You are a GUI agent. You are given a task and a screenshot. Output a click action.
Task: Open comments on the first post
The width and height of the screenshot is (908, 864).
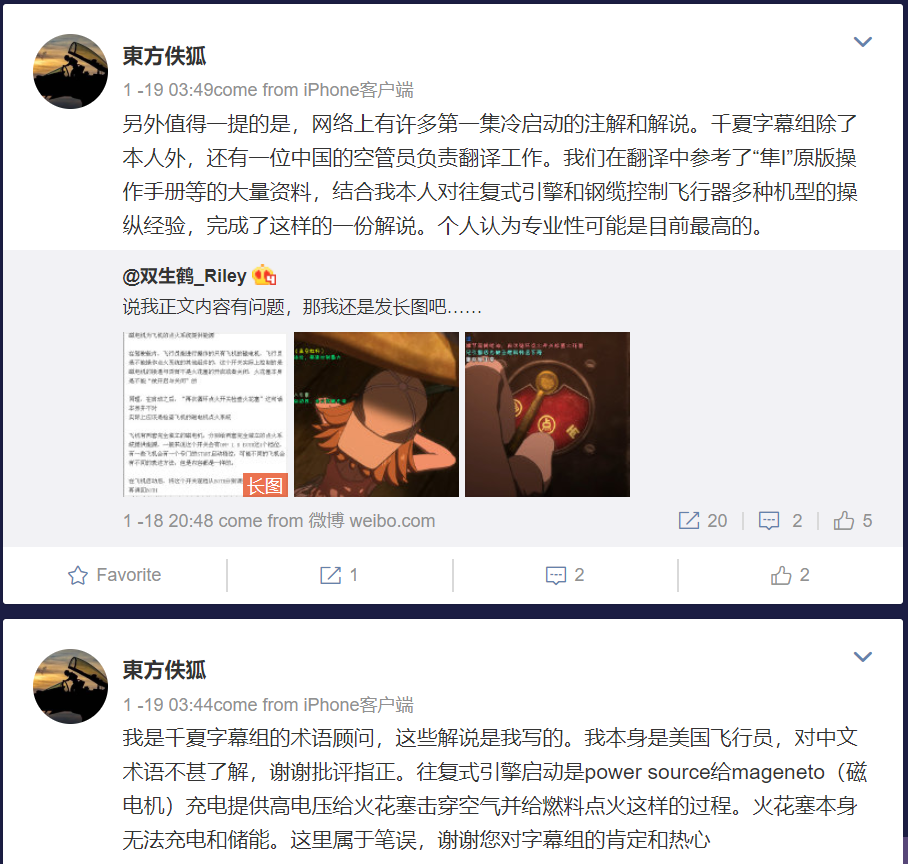click(x=556, y=575)
